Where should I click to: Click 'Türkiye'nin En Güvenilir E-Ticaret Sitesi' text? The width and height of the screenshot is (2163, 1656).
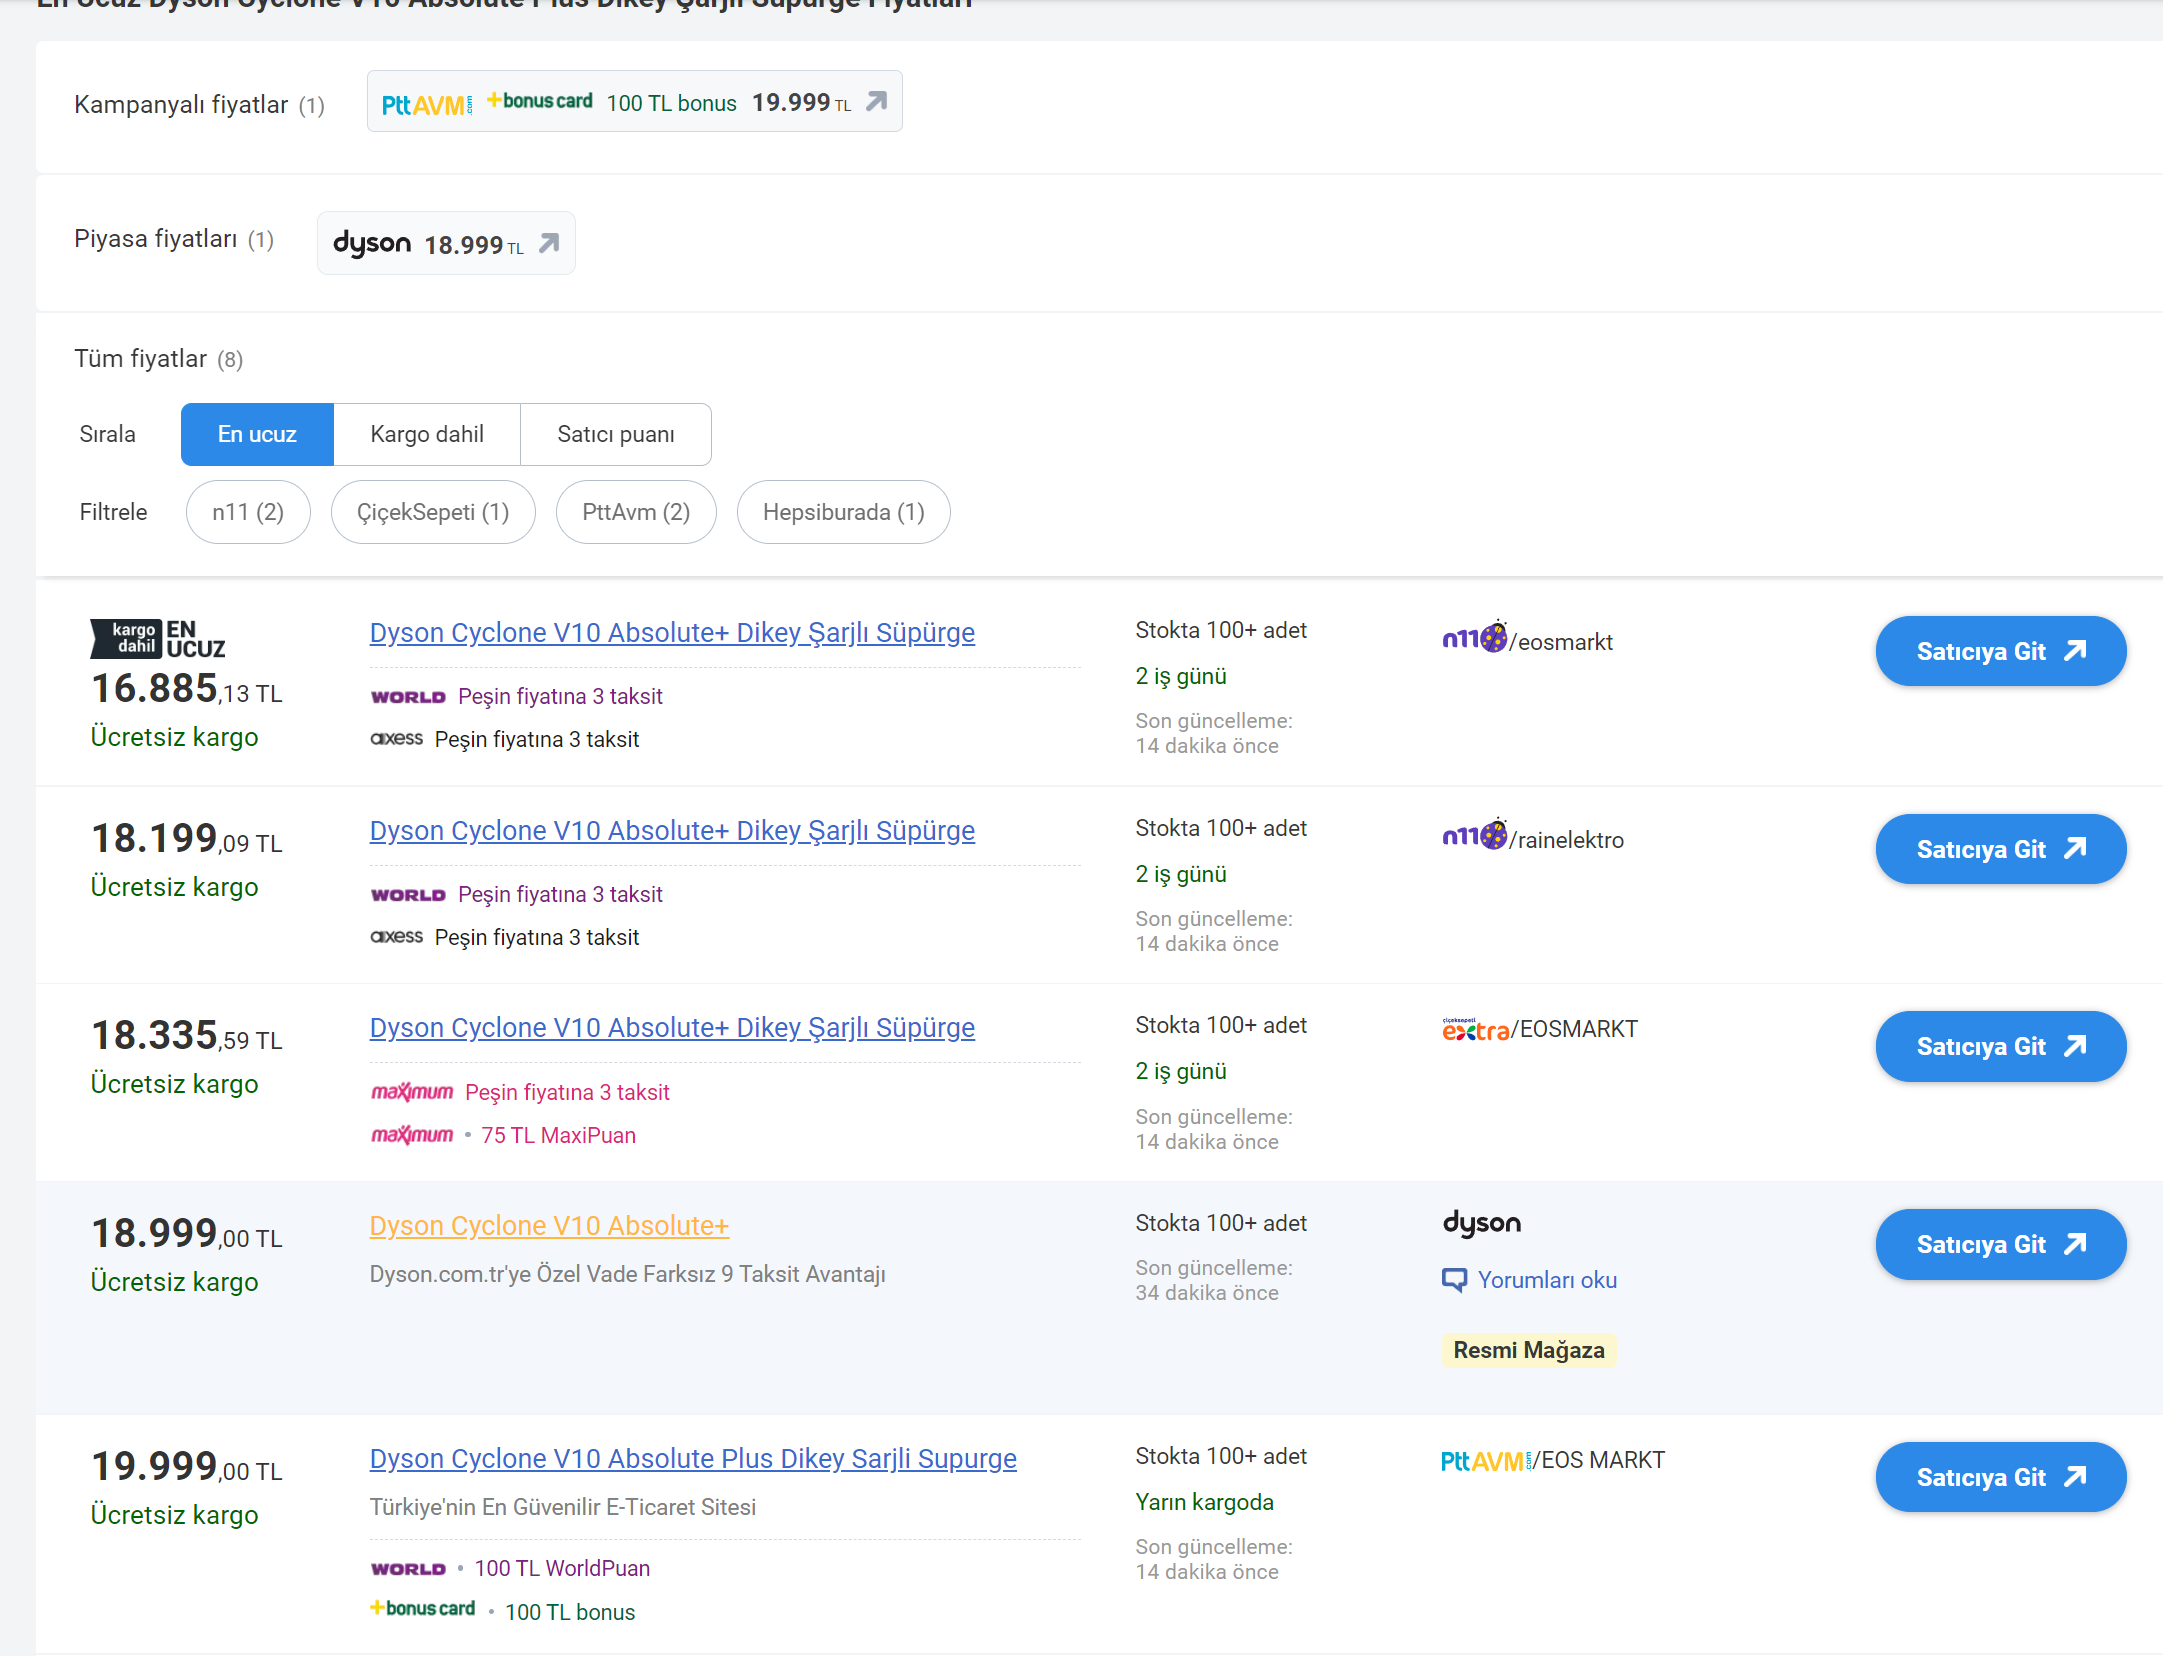pyautogui.click(x=562, y=1507)
